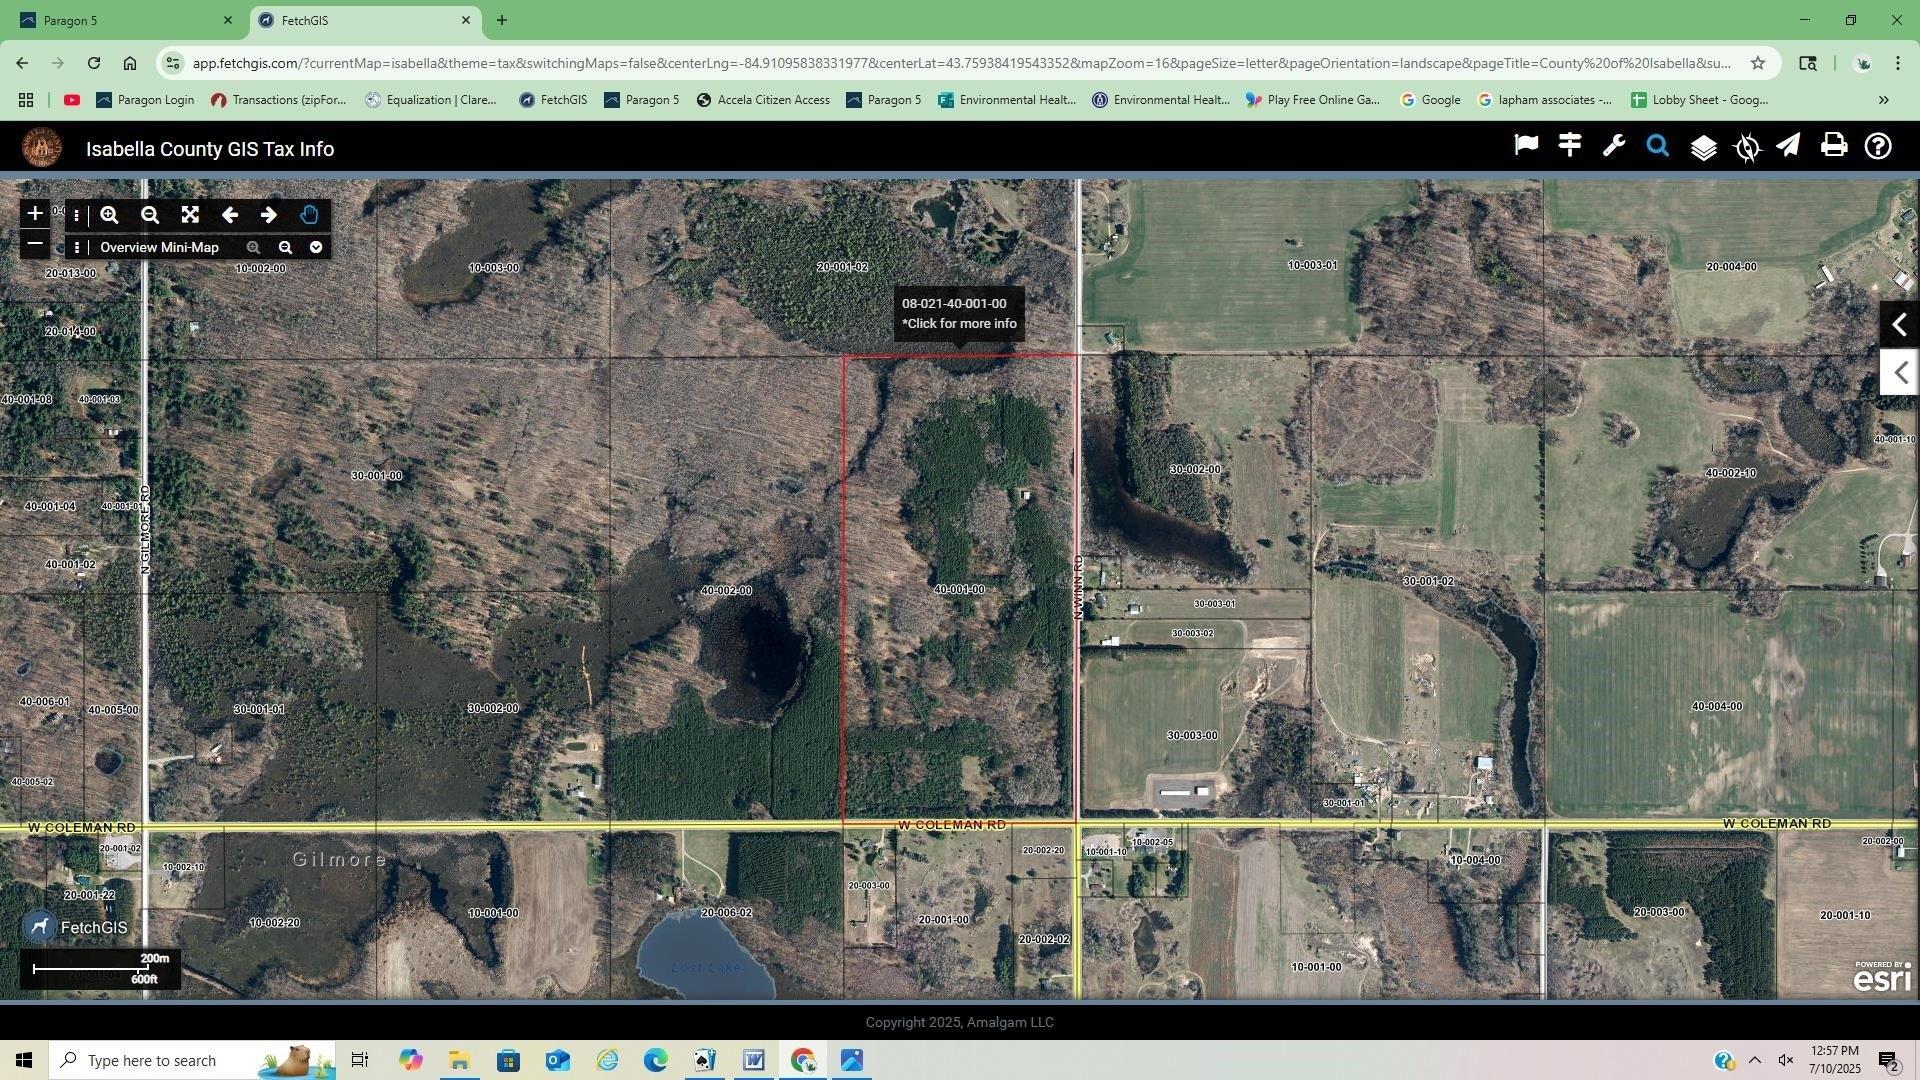Click the full extent arrows icon

tap(190, 215)
